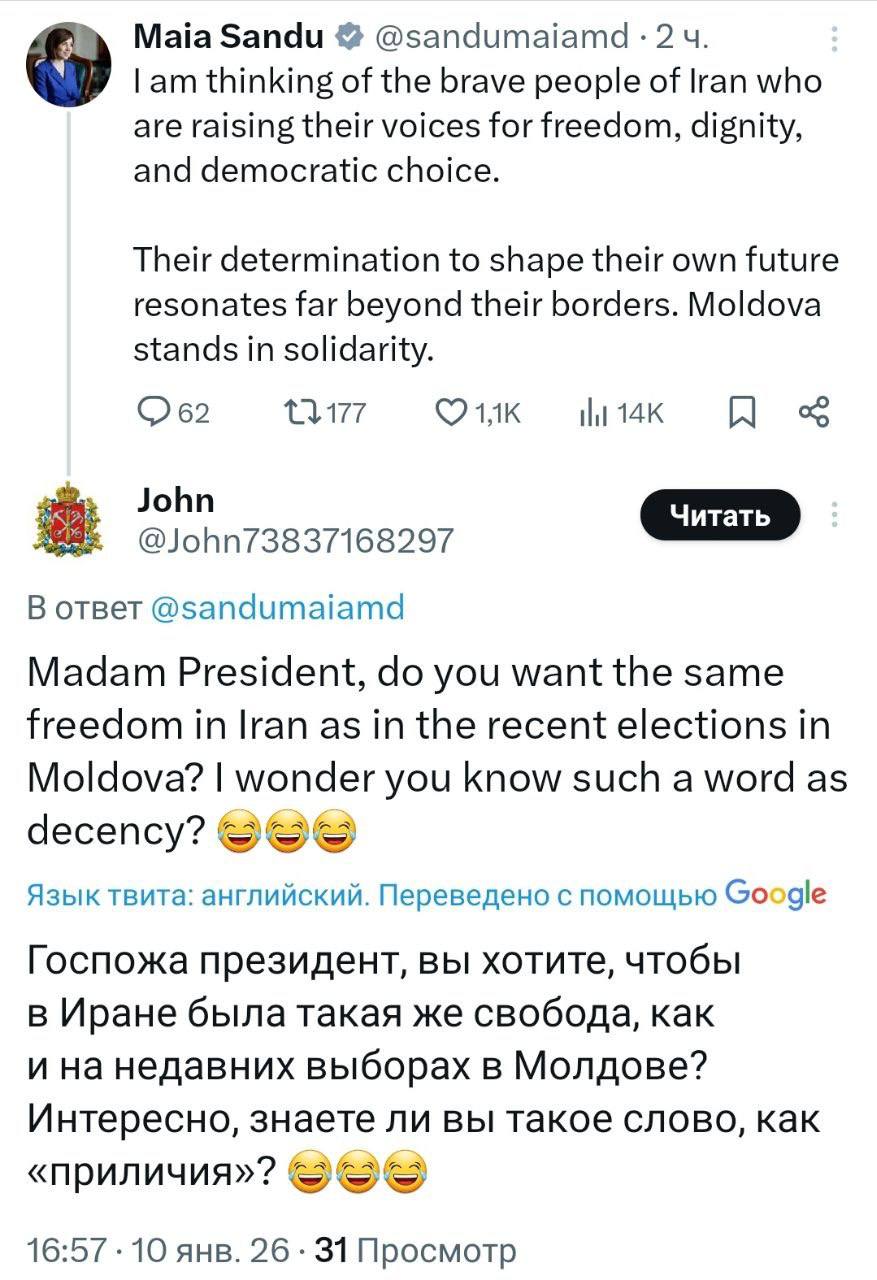
Task: Click the verified badge next to Maia Sandu
Action: (349, 38)
